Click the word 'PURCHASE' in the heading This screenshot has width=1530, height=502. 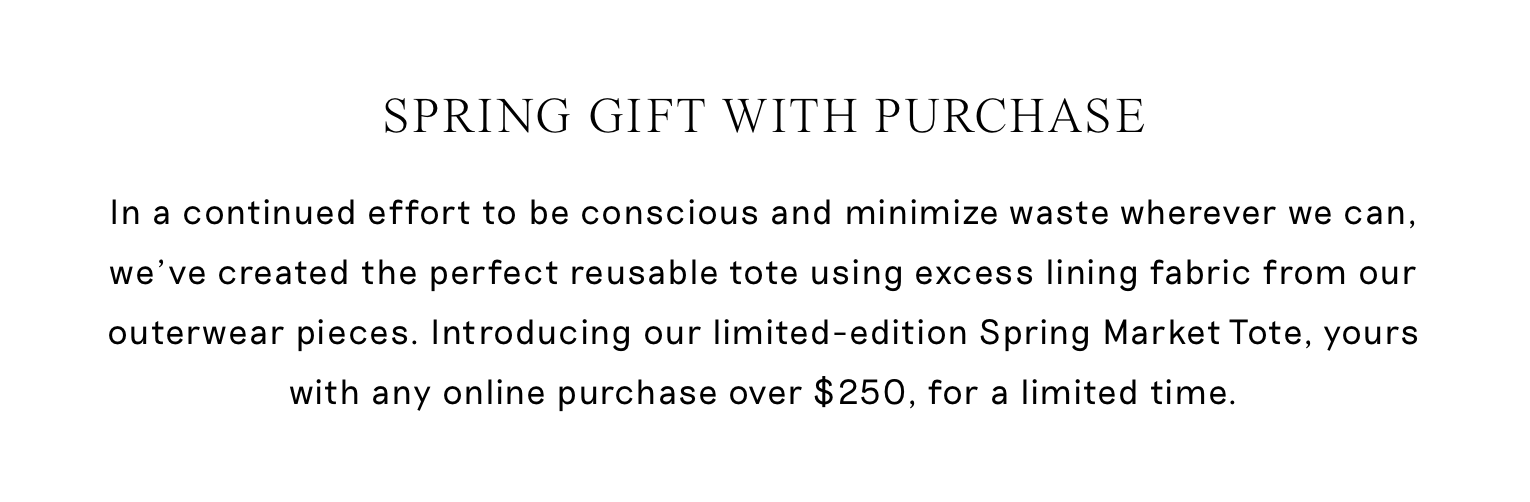click(x=1011, y=118)
